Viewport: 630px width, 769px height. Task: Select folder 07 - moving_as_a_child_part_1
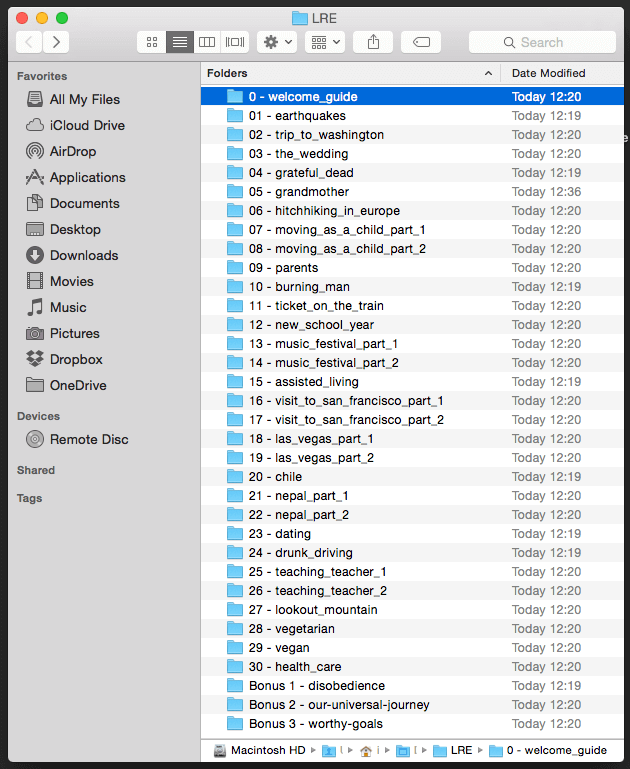tap(412, 230)
